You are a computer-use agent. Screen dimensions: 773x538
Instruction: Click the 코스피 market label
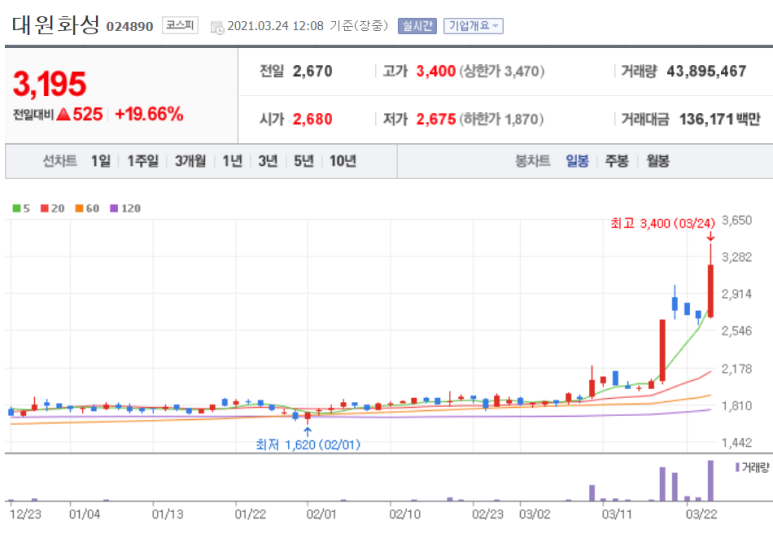point(180,25)
